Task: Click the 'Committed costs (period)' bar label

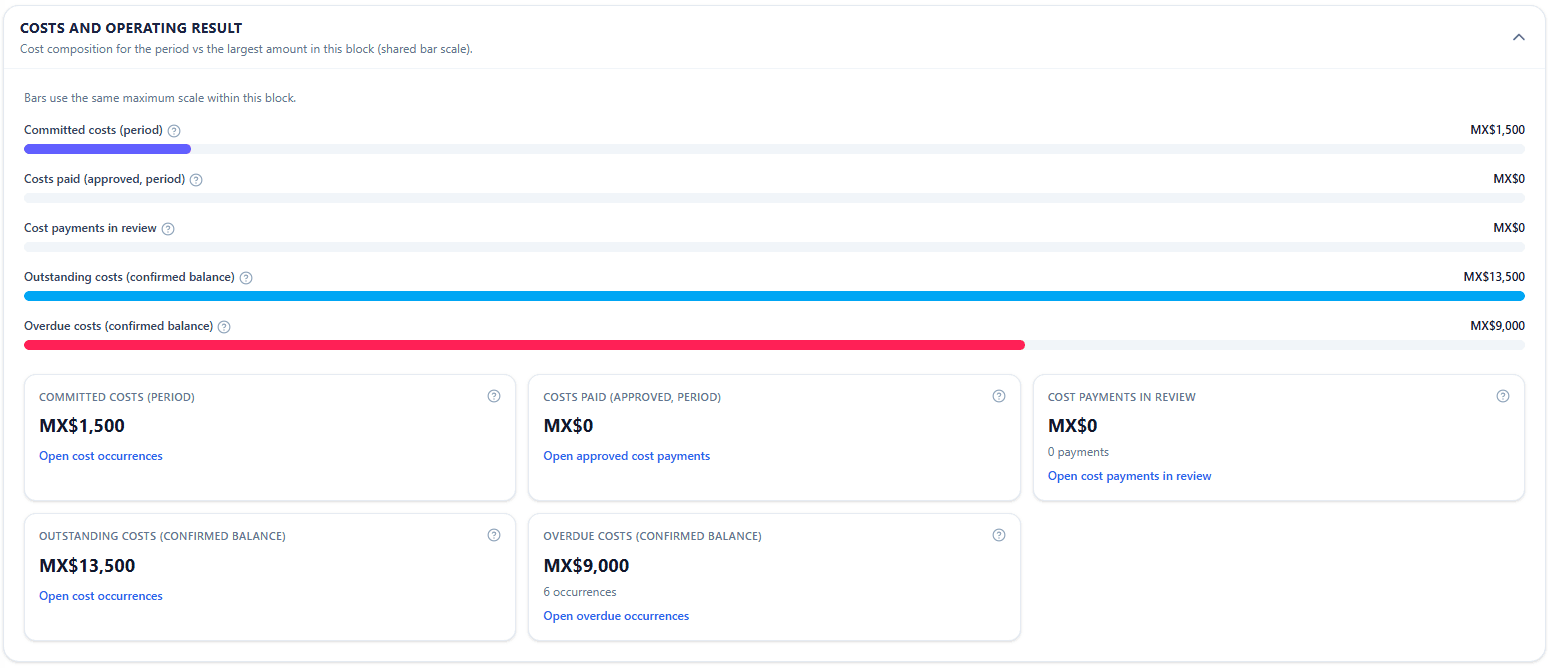Action: 93,130
